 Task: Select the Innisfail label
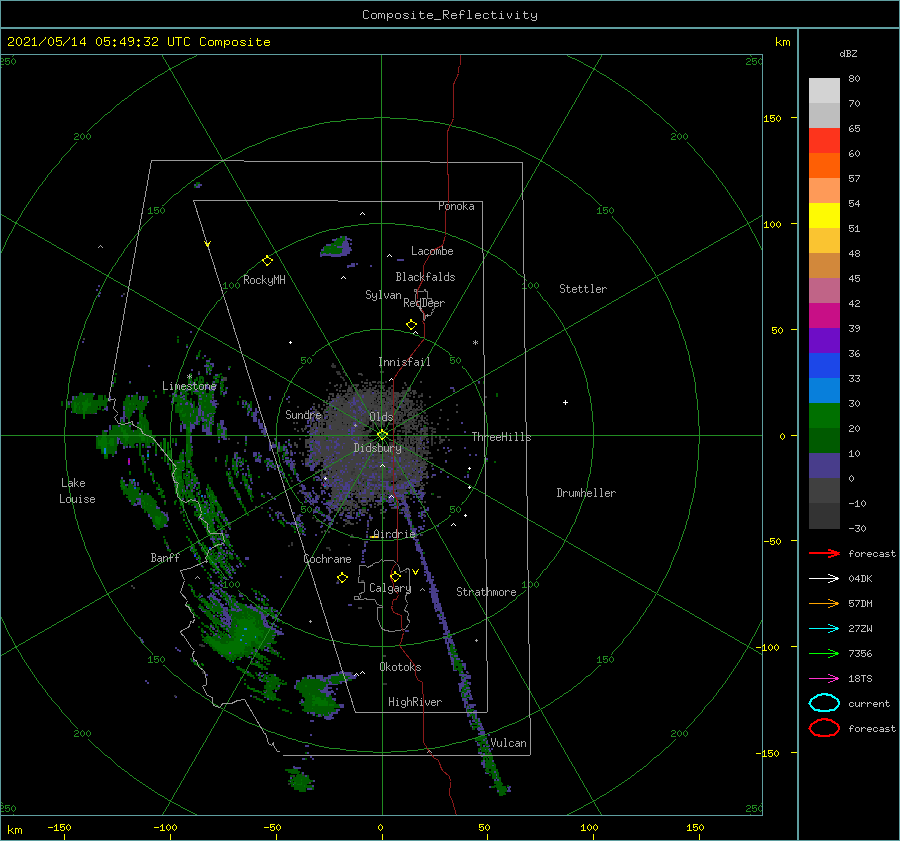click(x=404, y=362)
